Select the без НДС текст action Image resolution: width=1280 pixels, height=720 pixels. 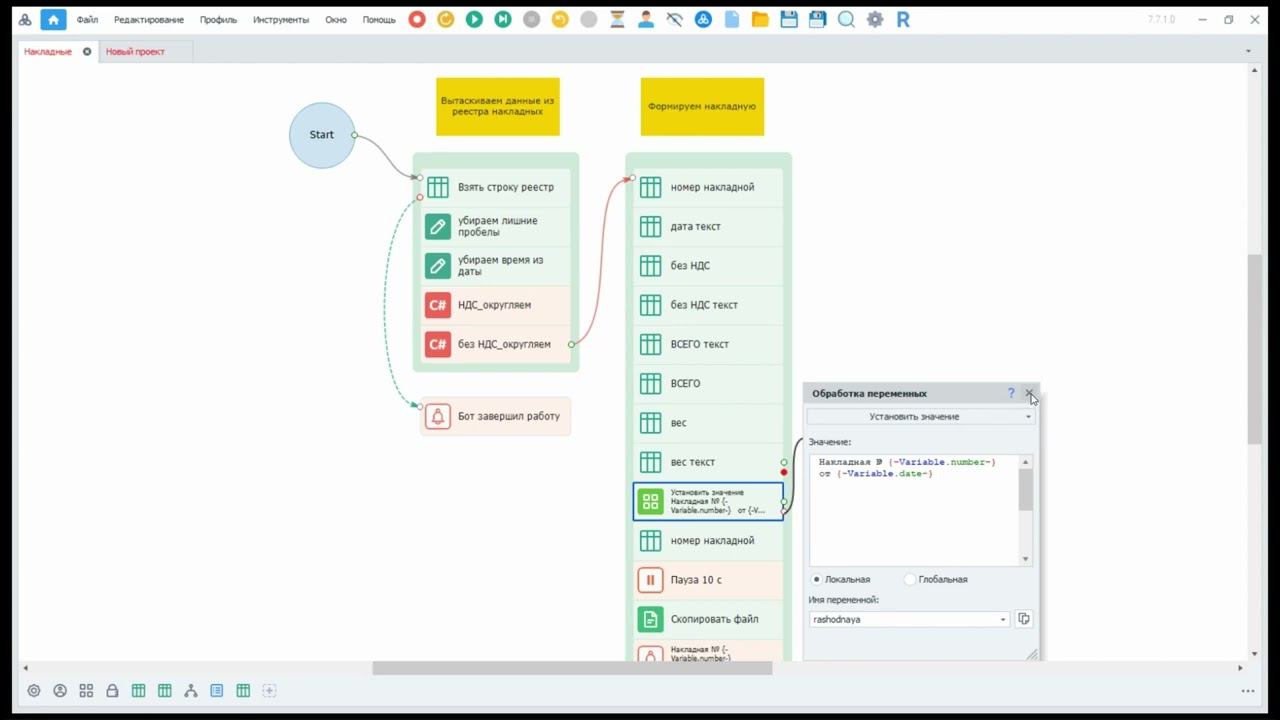[x=708, y=305]
